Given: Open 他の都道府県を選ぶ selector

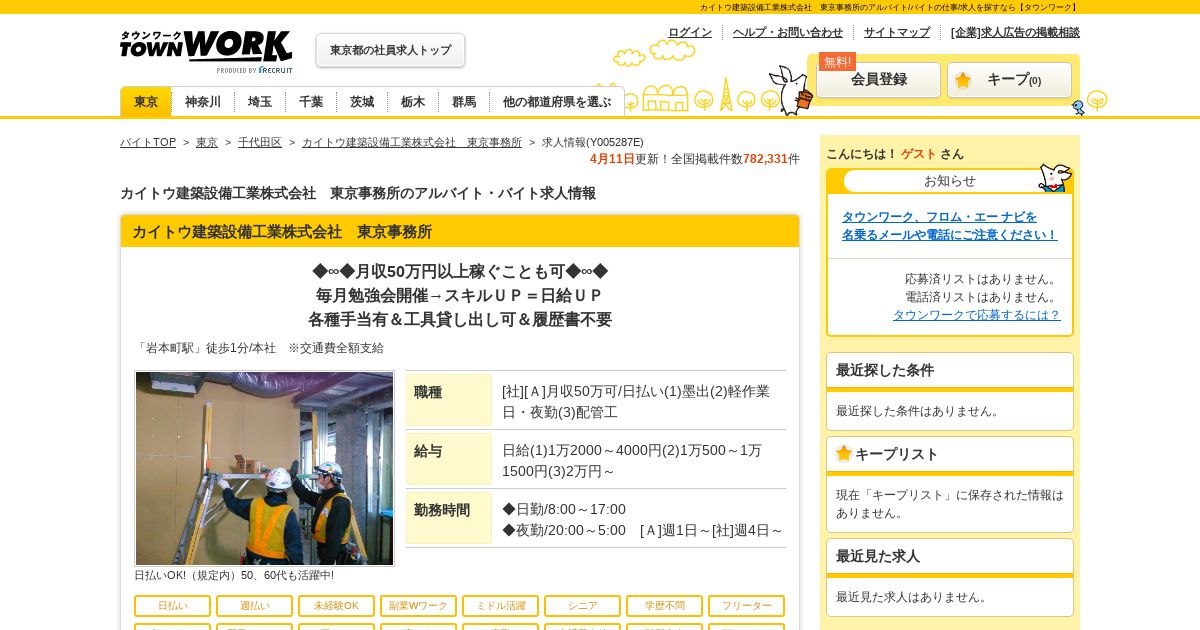Looking at the screenshot, I should (557, 101).
